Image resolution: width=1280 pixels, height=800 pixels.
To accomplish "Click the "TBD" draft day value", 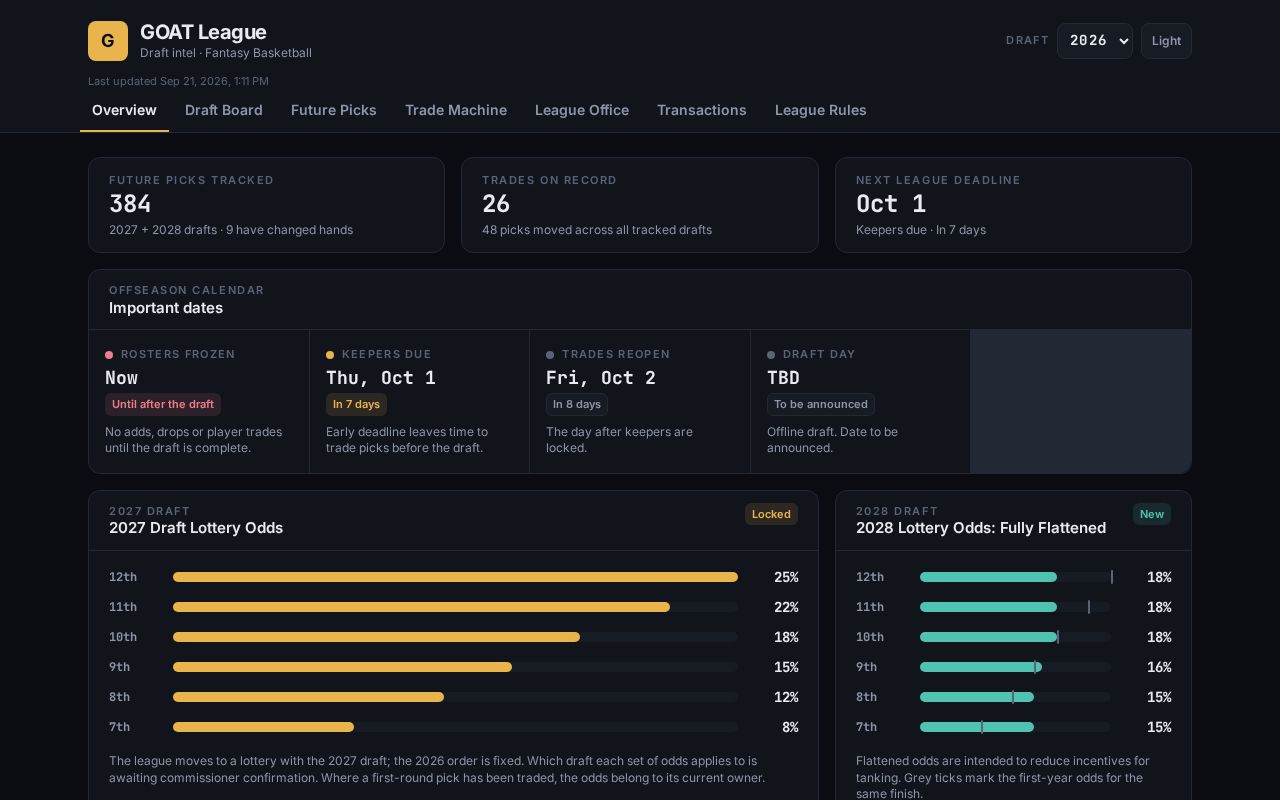I will [783, 378].
